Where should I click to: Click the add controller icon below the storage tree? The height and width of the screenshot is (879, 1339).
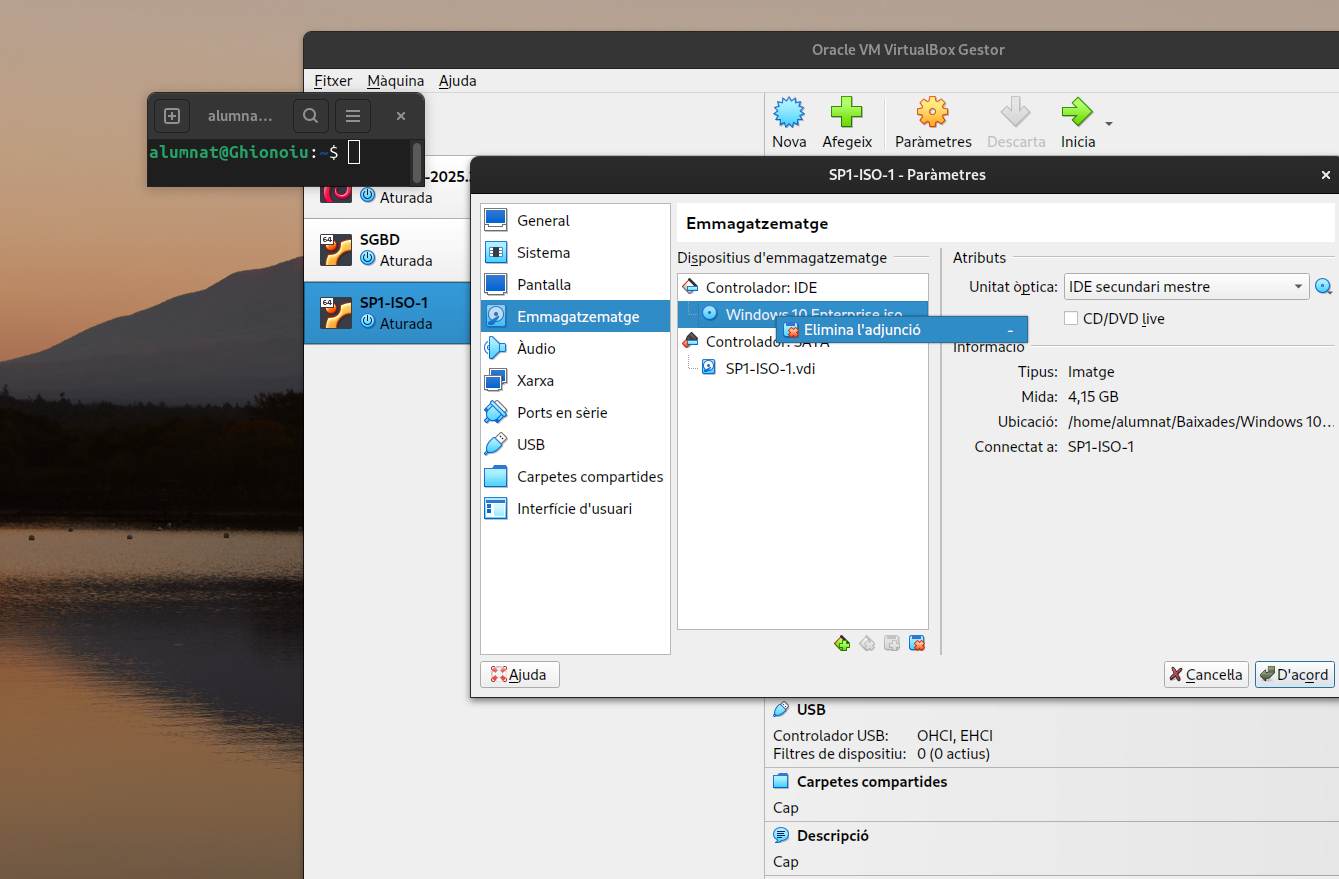[x=842, y=643]
